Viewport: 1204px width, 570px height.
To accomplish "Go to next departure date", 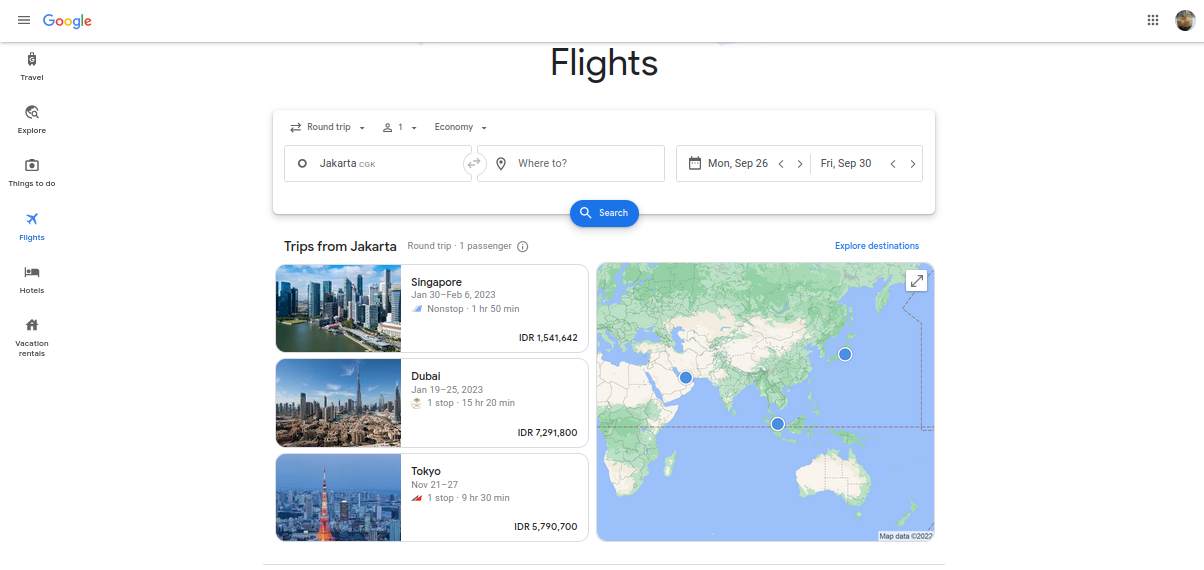I will [x=800, y=164].
